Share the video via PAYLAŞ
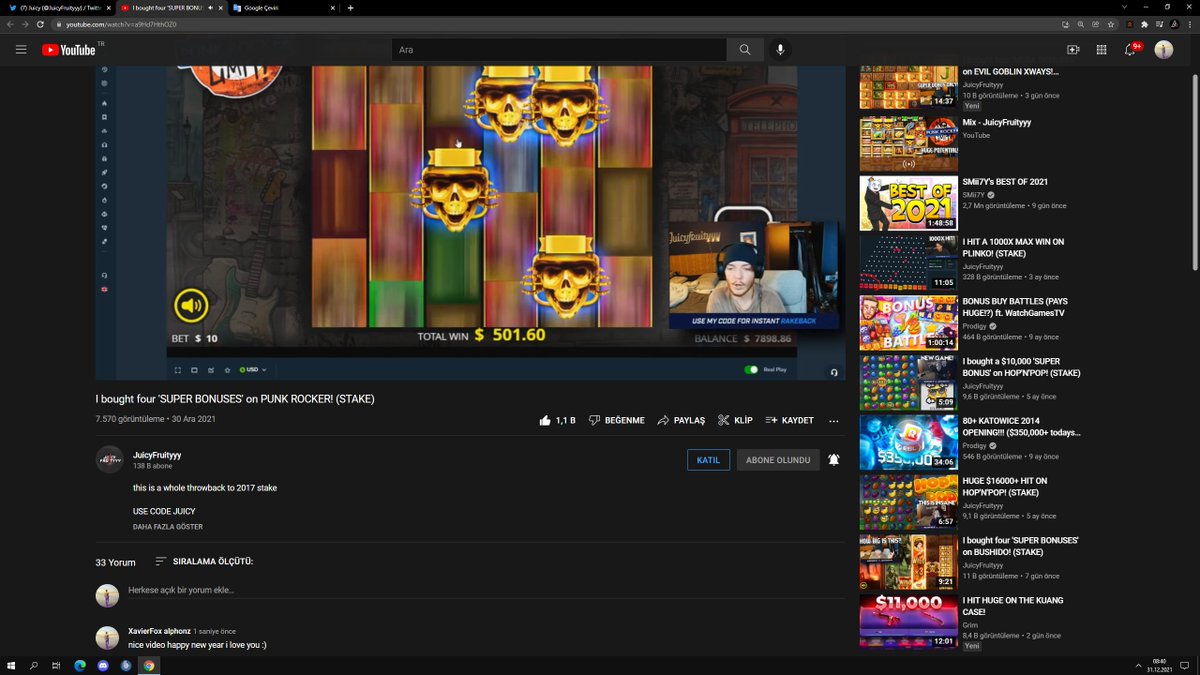 click(x=681, y=420)
